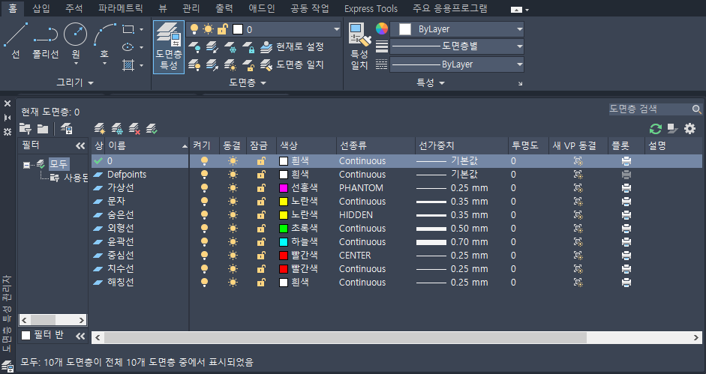Click the Set Current layer icon with green check
The width and height of the screenshot is (706, 374).
tap(152, 129)
